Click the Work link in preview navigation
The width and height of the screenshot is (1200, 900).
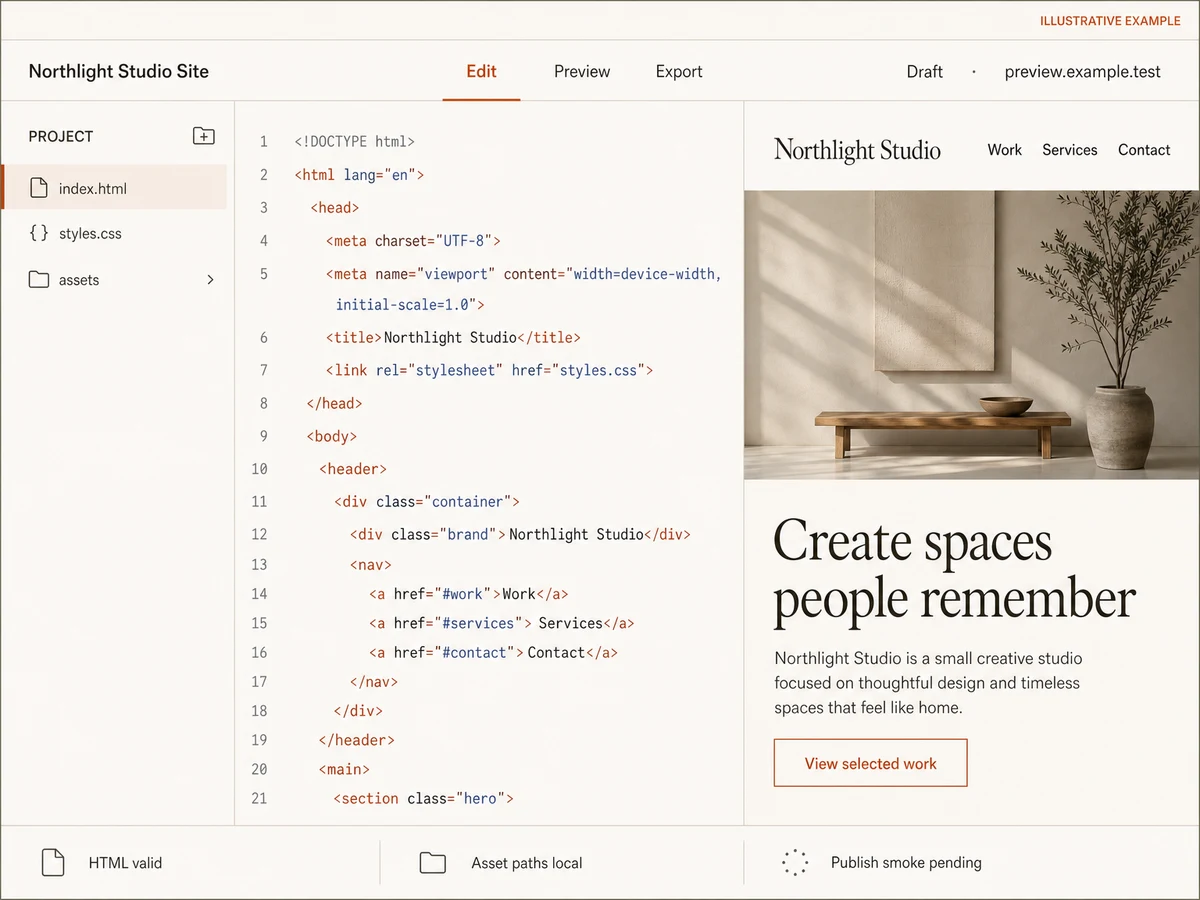click(x=1004, y=150)
